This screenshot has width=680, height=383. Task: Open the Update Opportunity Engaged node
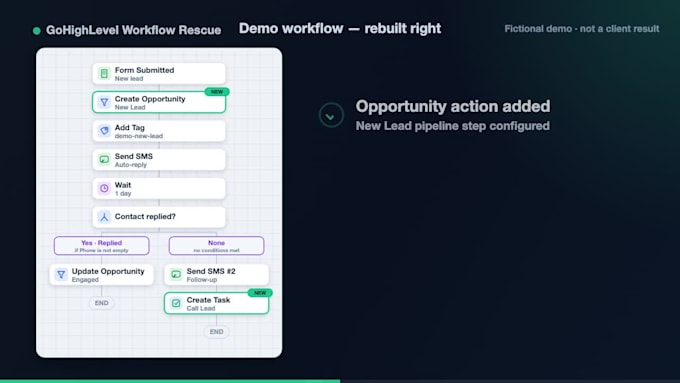coord(101,275)
